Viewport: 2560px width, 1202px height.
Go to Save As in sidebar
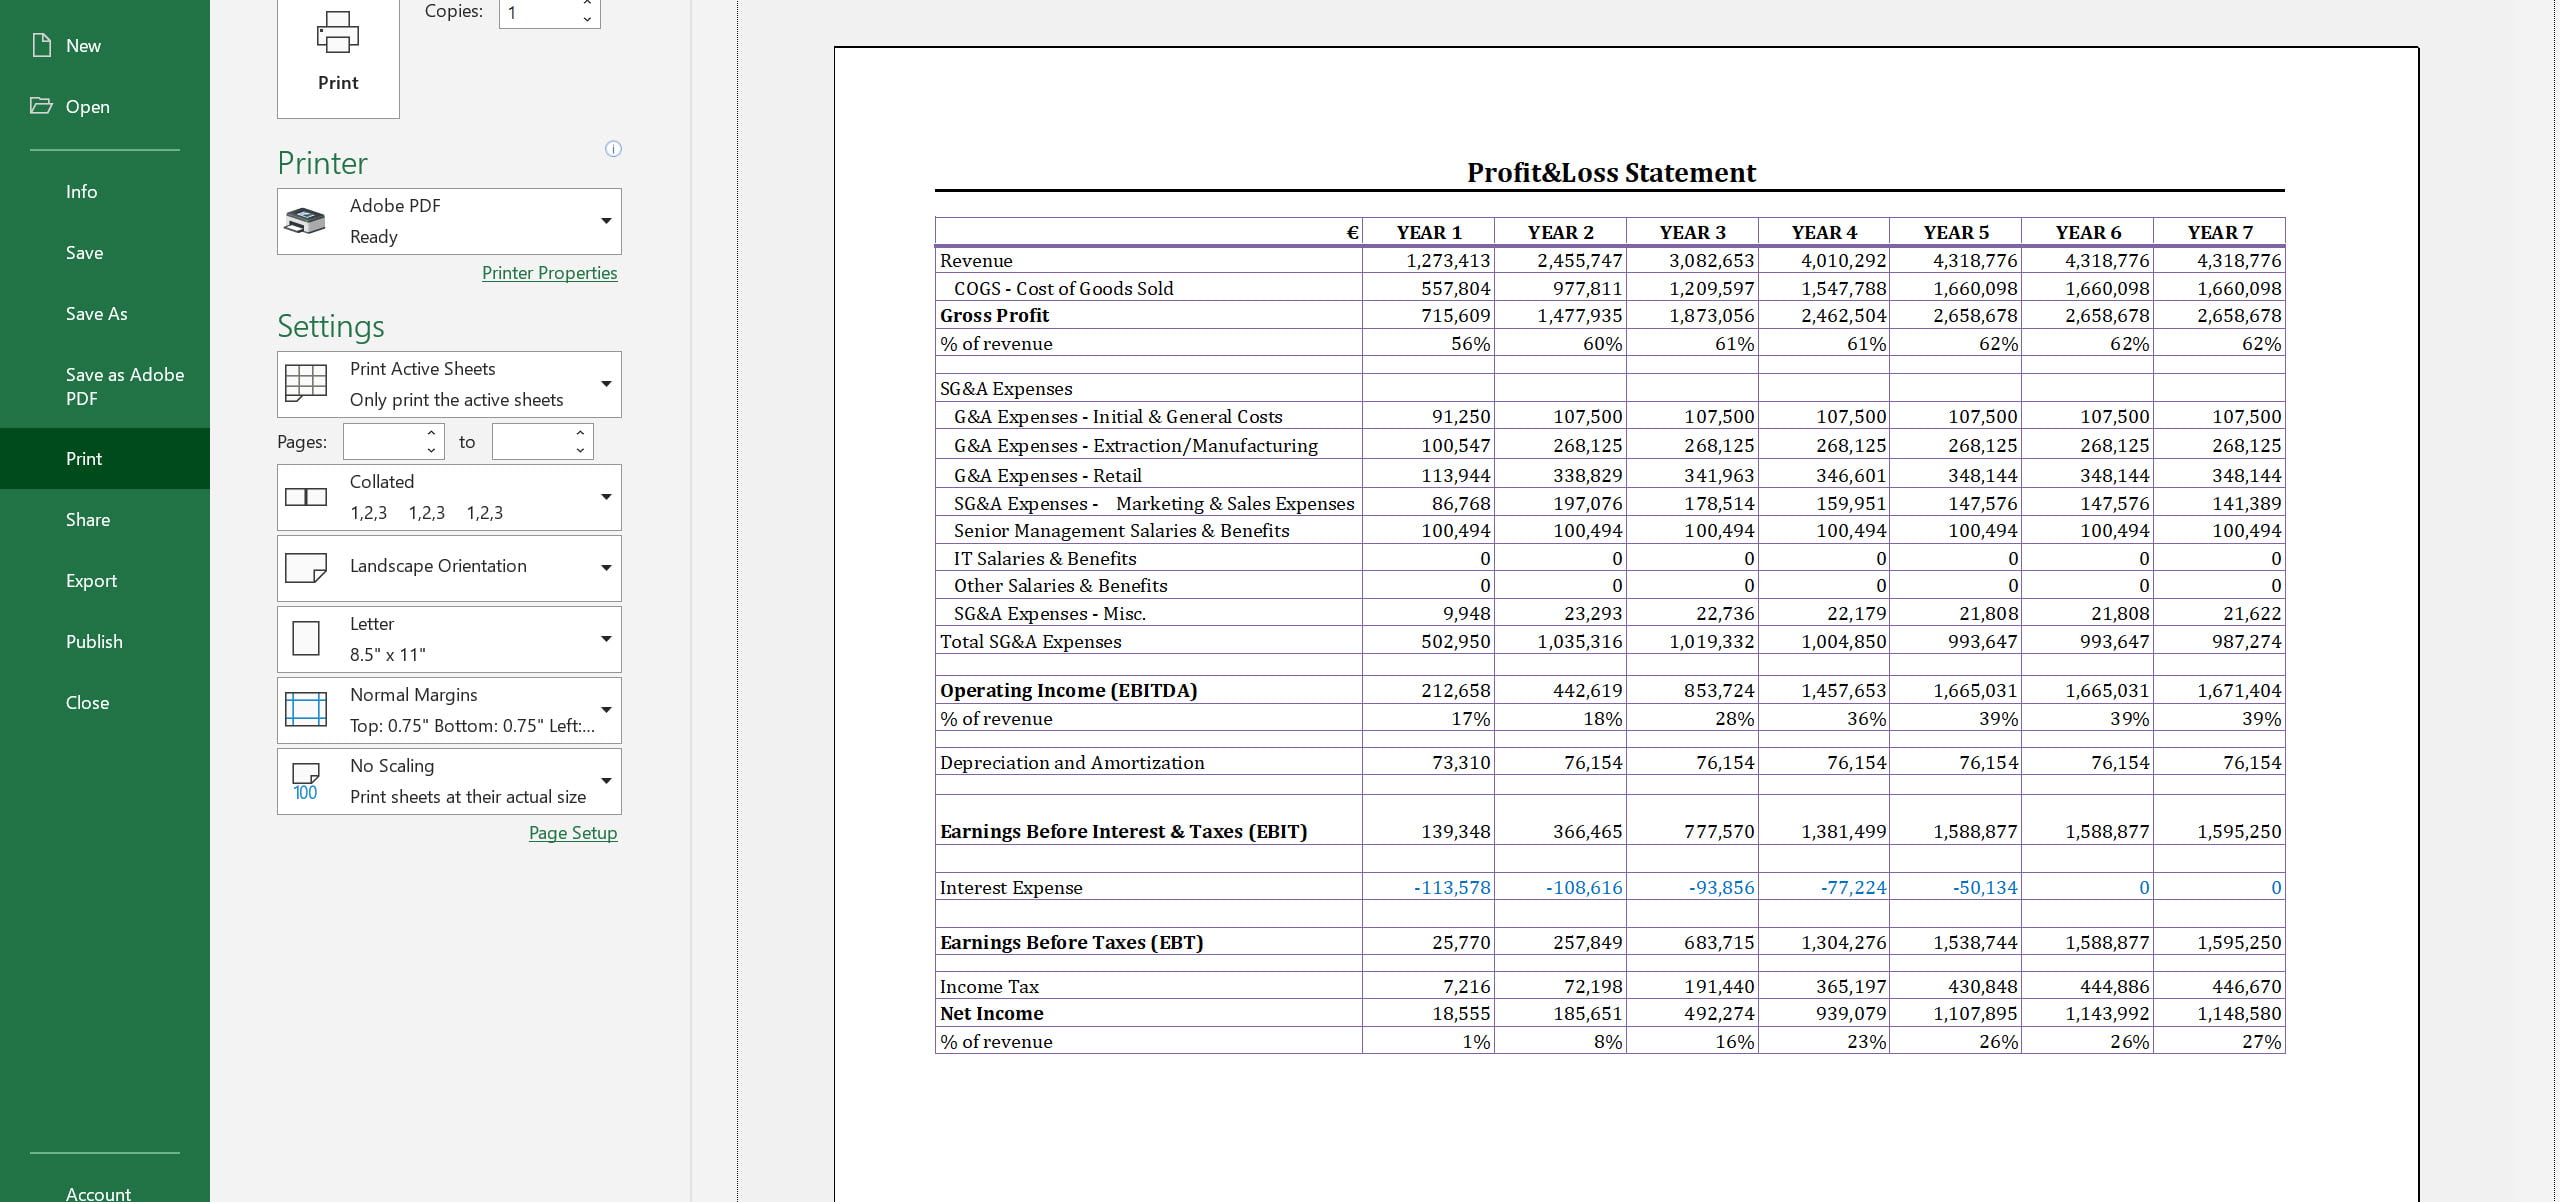96,313
